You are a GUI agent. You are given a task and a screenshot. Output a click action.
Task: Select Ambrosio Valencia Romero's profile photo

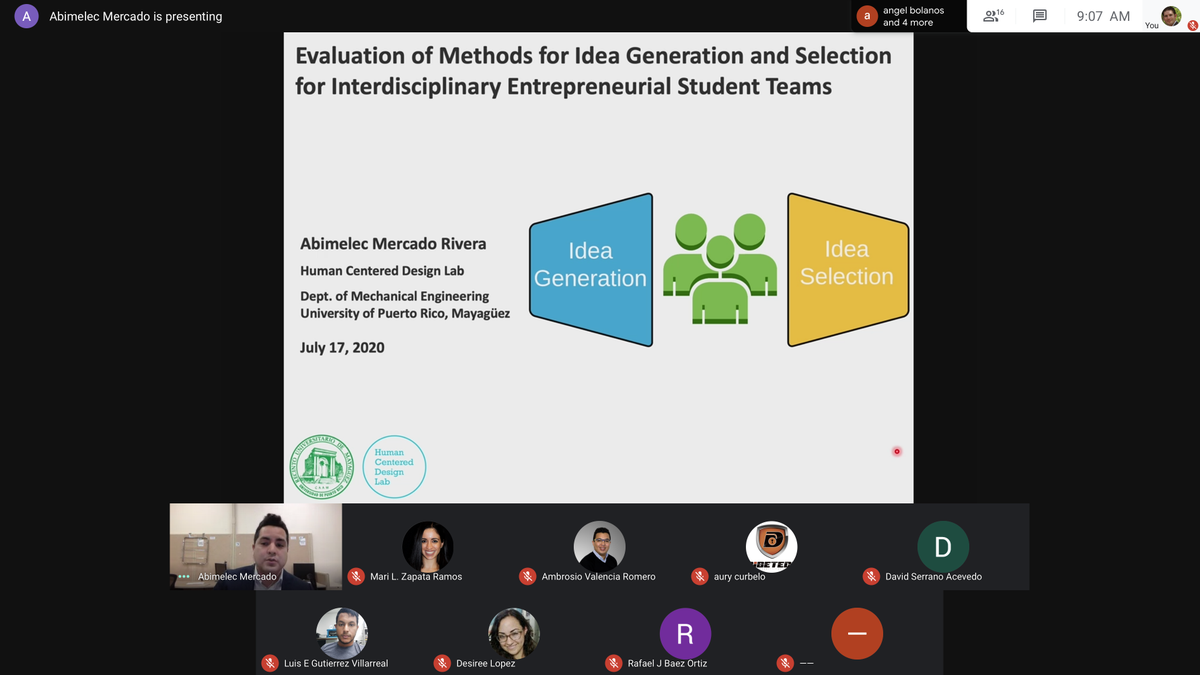pyautogui.click(x=599, y=546)
